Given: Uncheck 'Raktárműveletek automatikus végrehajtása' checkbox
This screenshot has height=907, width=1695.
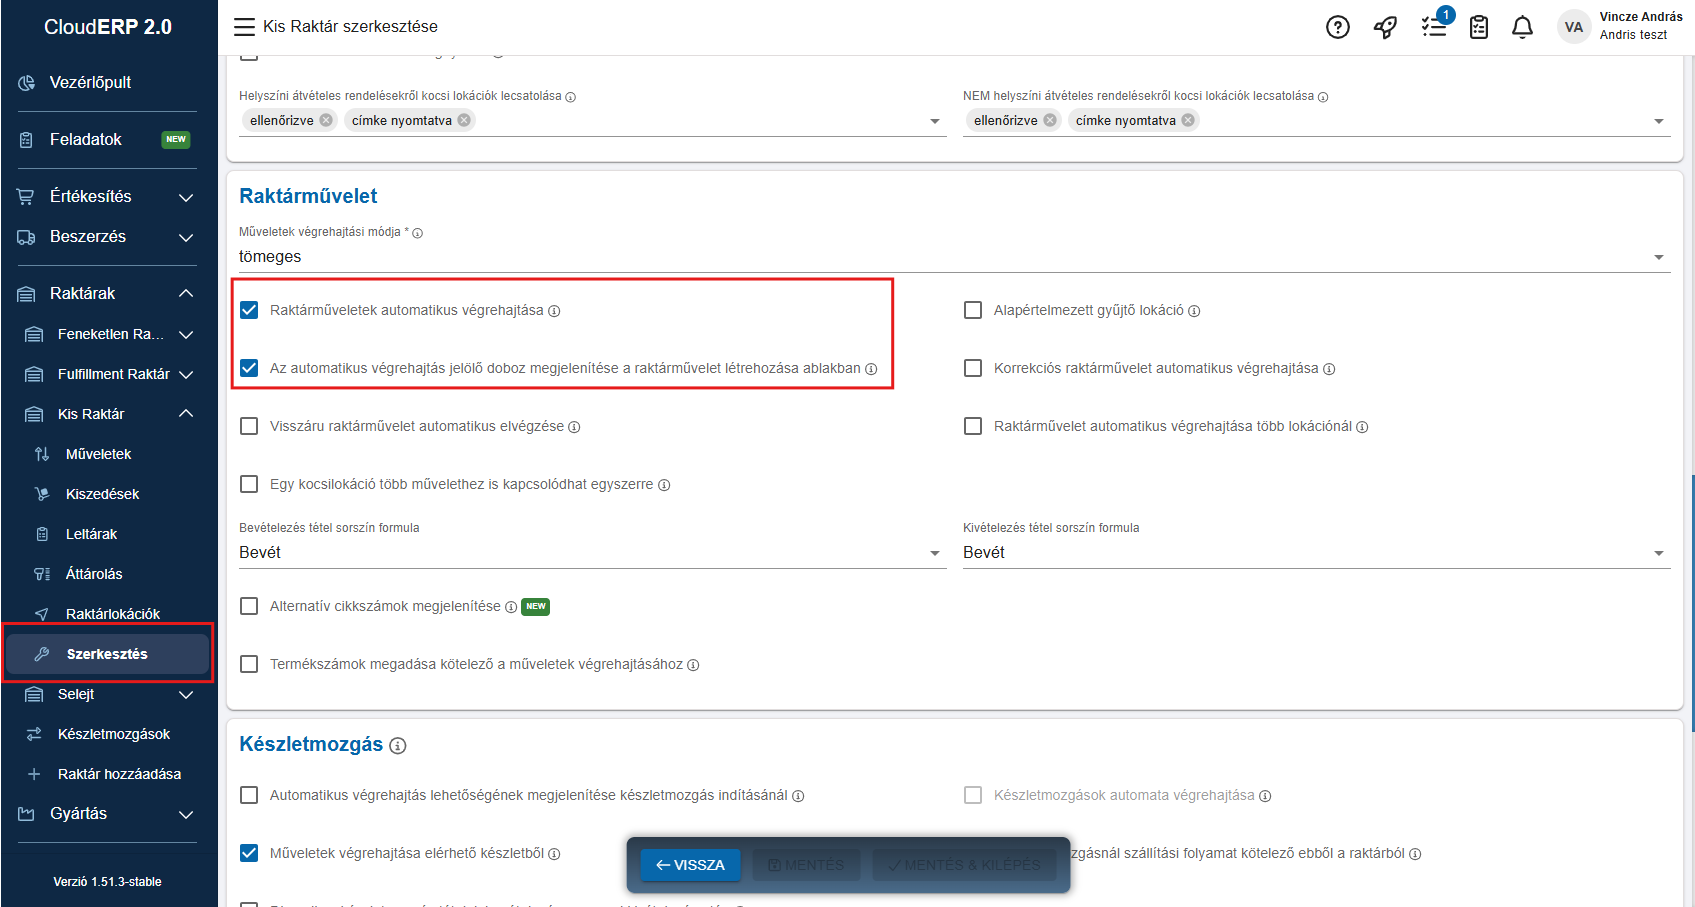Looking at the screenshot, I should [249, 310].
